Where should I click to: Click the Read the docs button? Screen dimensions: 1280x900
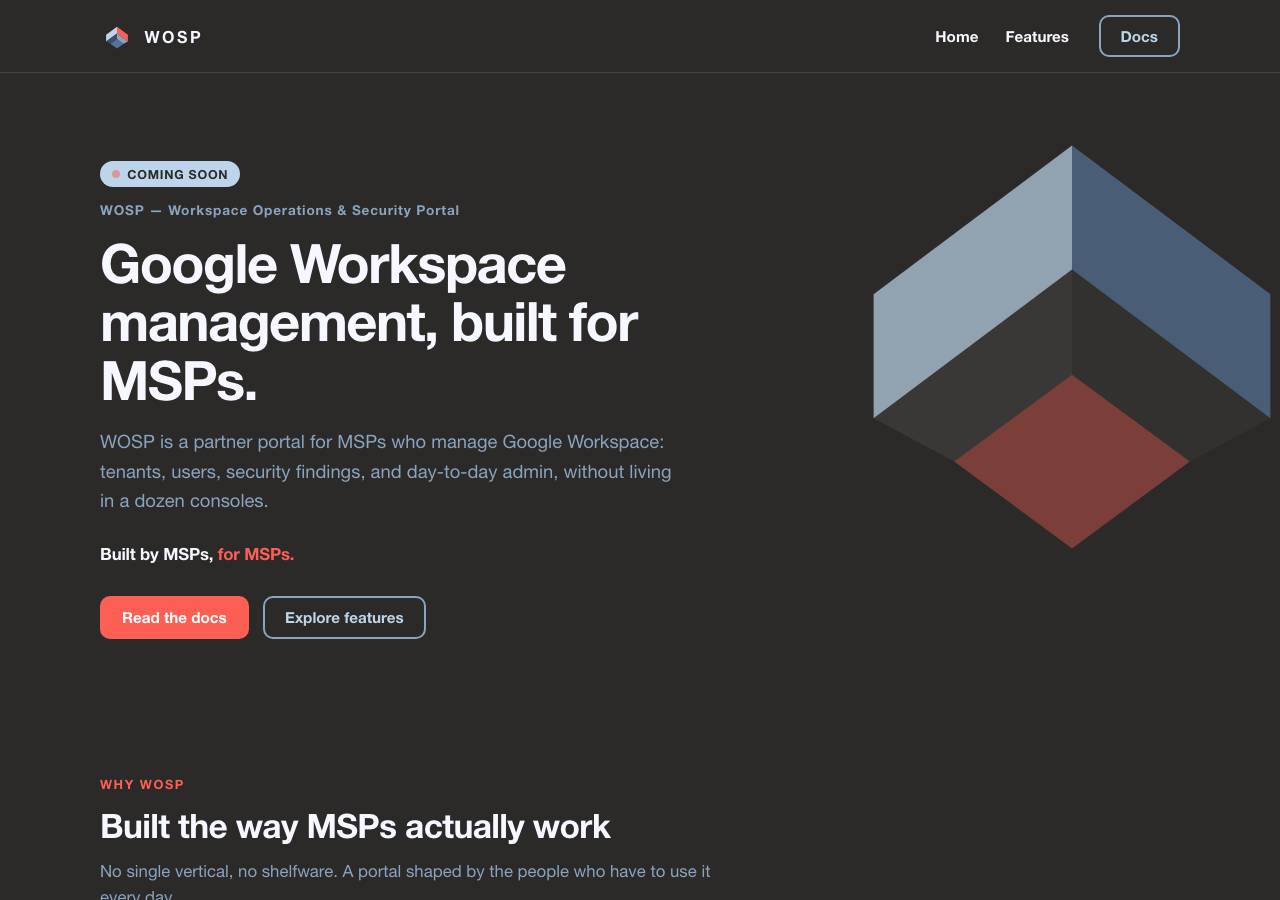click(x=174, y=617)
